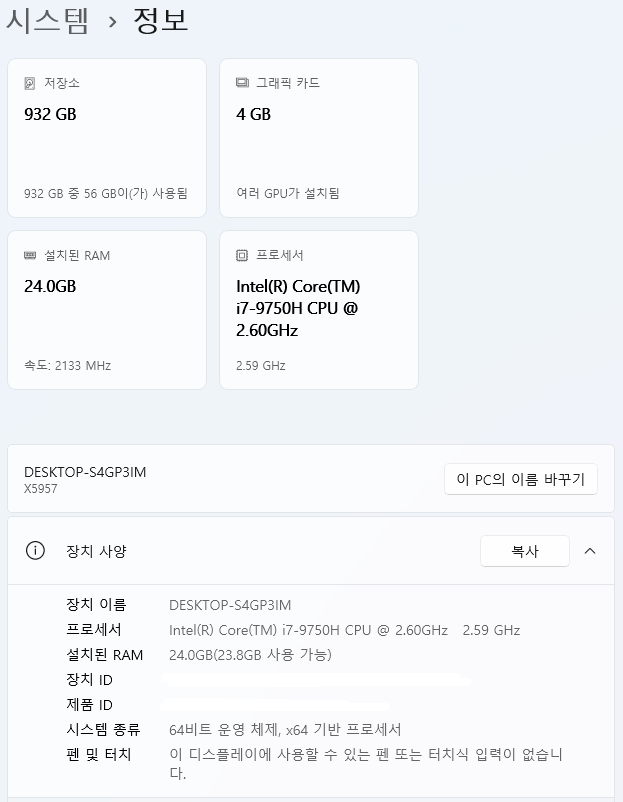Go back to 시스템 breadcrumb
The height and width of the screenshot is (802, 623).
[48, 20]
